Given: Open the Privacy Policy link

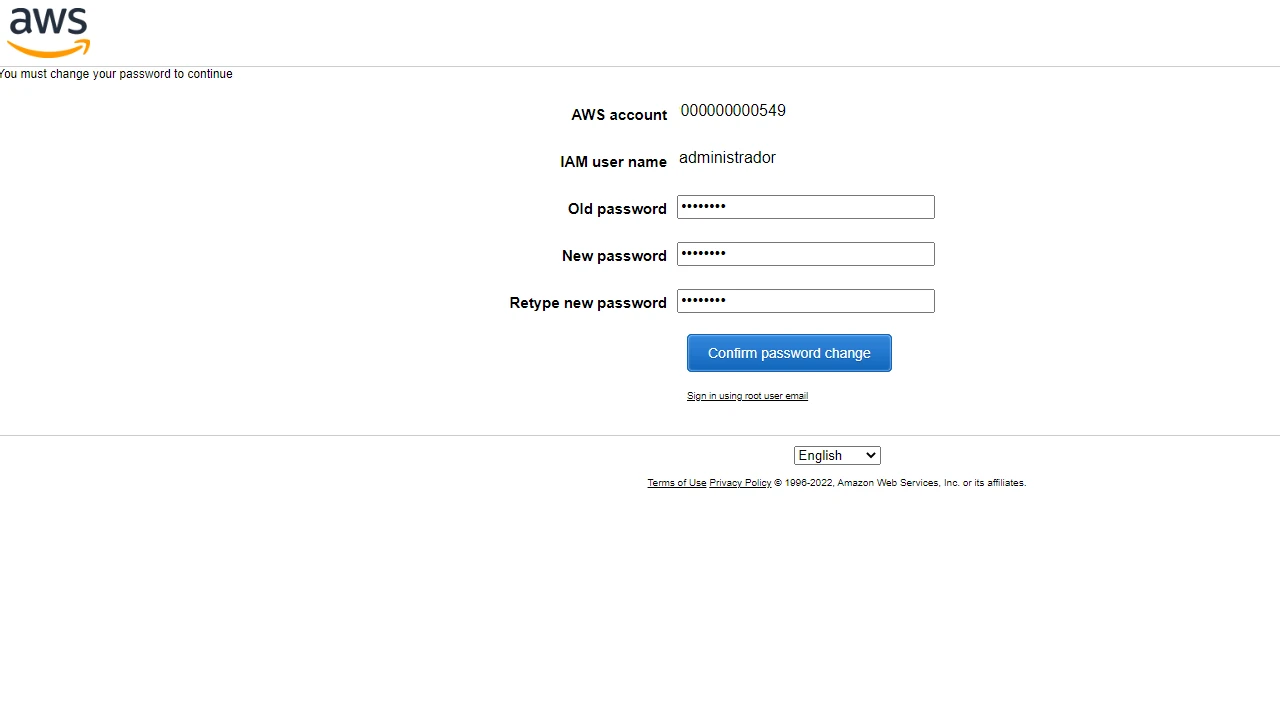Looking at the screenshot, I should (x=740, y=483).
